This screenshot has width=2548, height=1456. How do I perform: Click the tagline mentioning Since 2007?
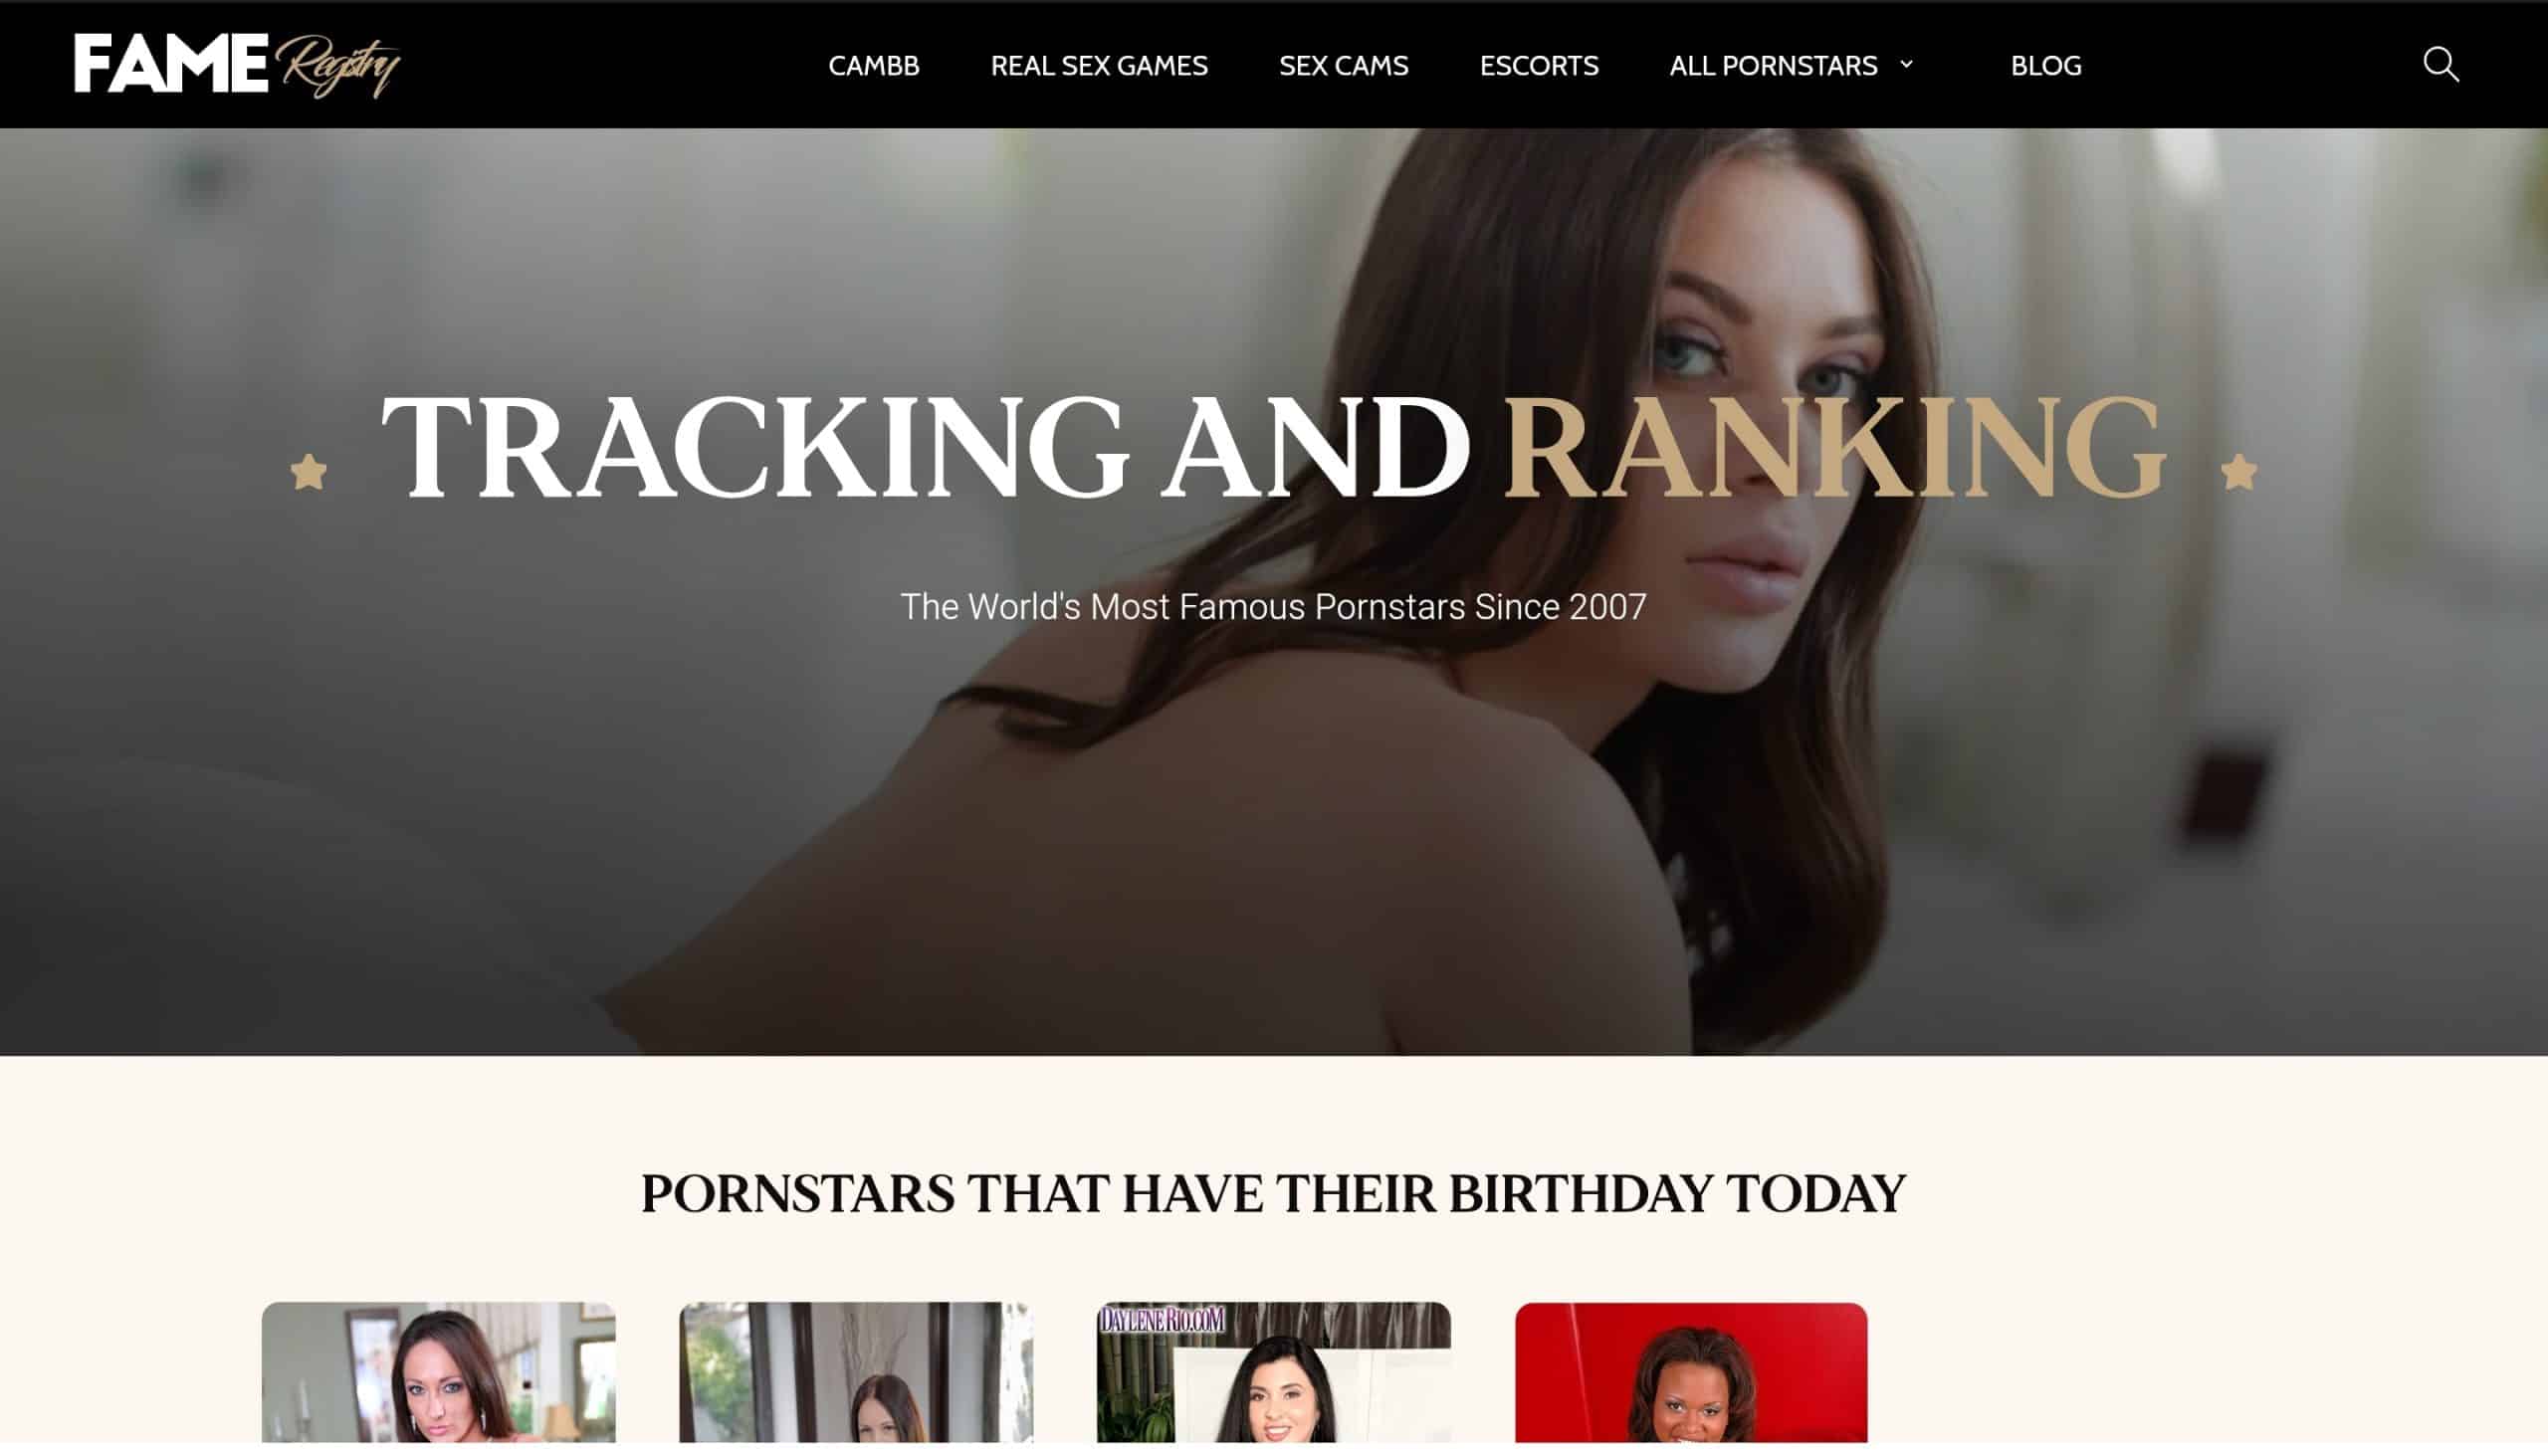click(x=1273, y=607)
